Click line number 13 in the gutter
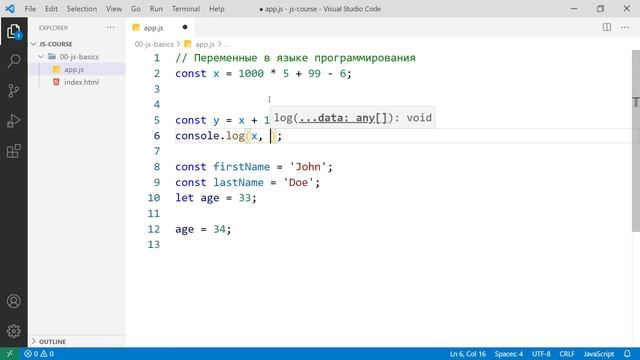 tap(153, 244)
